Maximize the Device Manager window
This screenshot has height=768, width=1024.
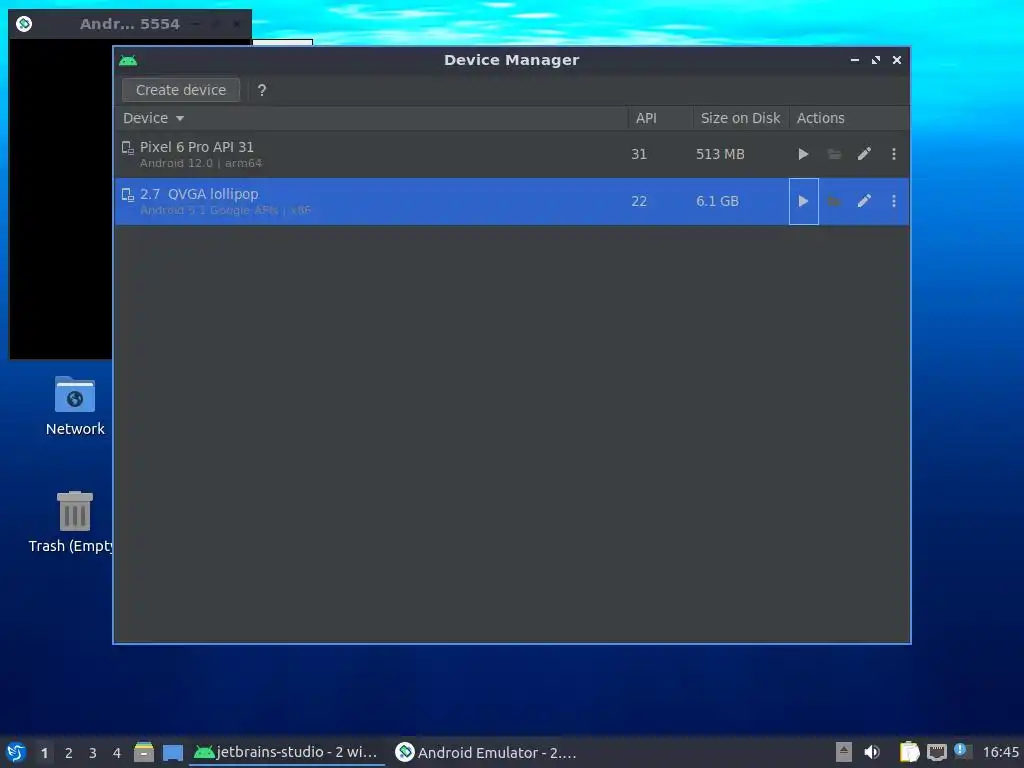[876, 60]
